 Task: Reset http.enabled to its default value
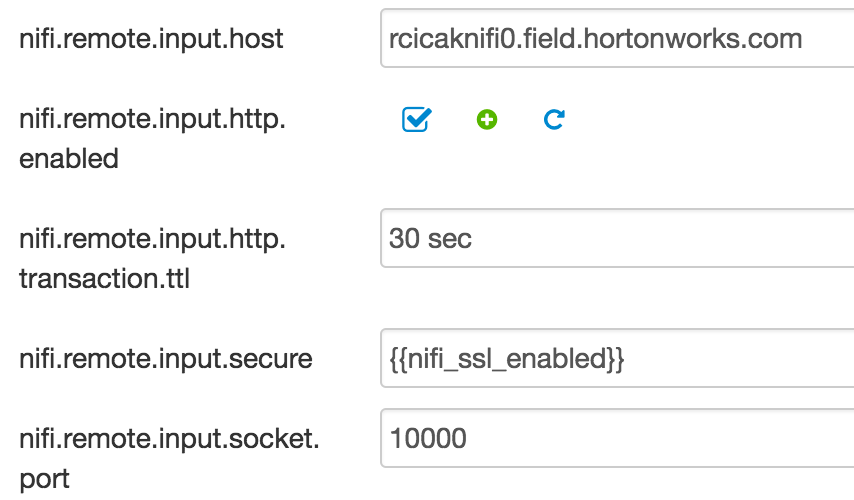pos(554,120)
